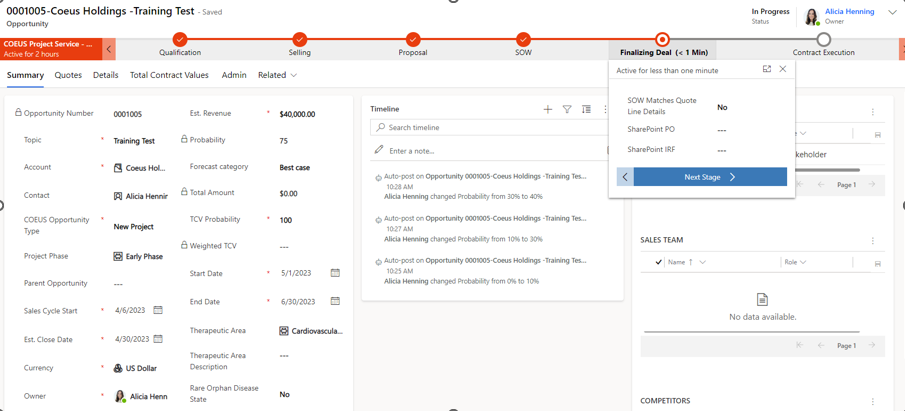
Task: Click the Alicia Henning owner avatar
Action: pyautogui.click(x=813, y=17)
